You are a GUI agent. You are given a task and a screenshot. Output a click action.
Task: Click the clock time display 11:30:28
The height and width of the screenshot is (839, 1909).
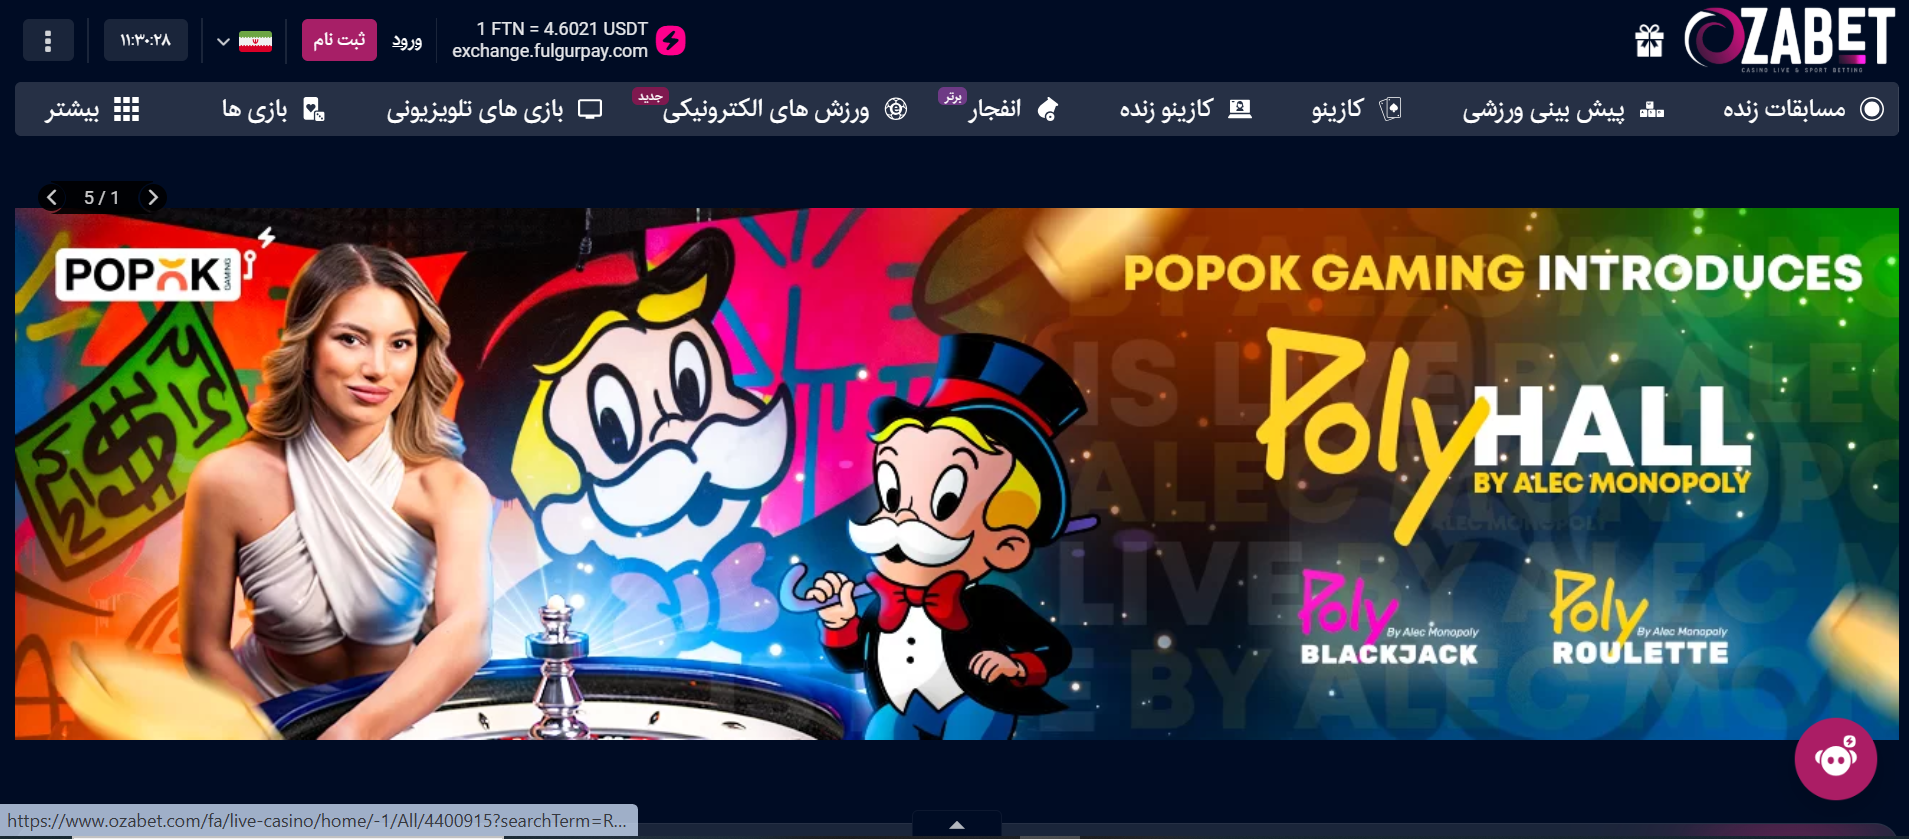tap(146, 41)
